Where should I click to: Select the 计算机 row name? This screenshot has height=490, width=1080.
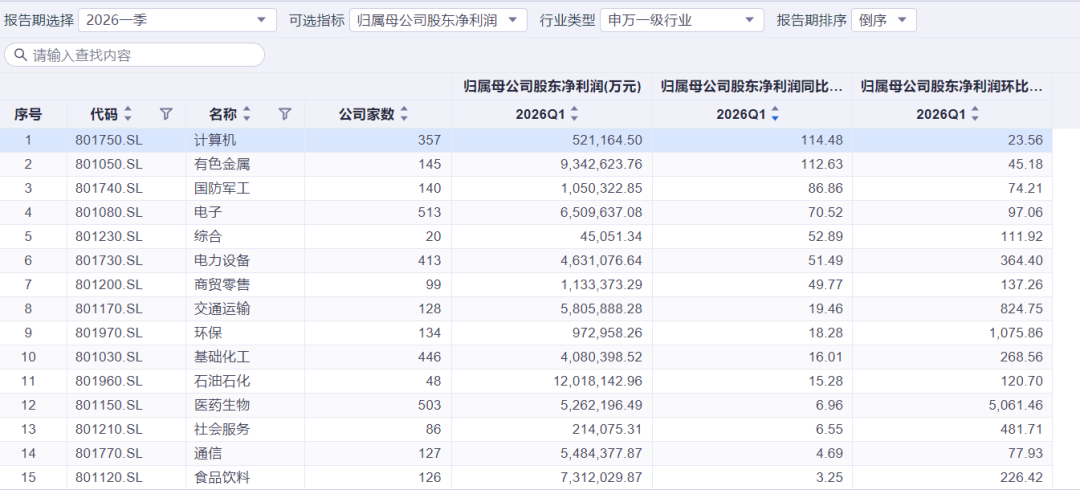[216, 141]
